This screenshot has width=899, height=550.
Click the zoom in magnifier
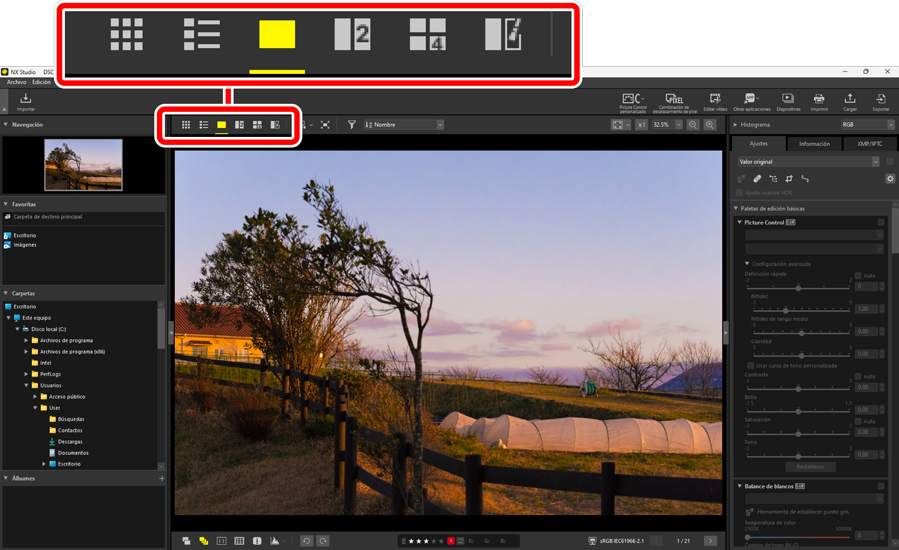[710, 125]
